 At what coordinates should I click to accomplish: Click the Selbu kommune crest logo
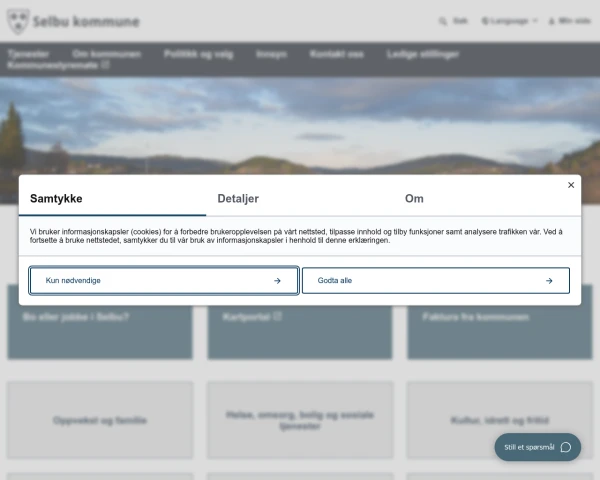tap(18, 21)
